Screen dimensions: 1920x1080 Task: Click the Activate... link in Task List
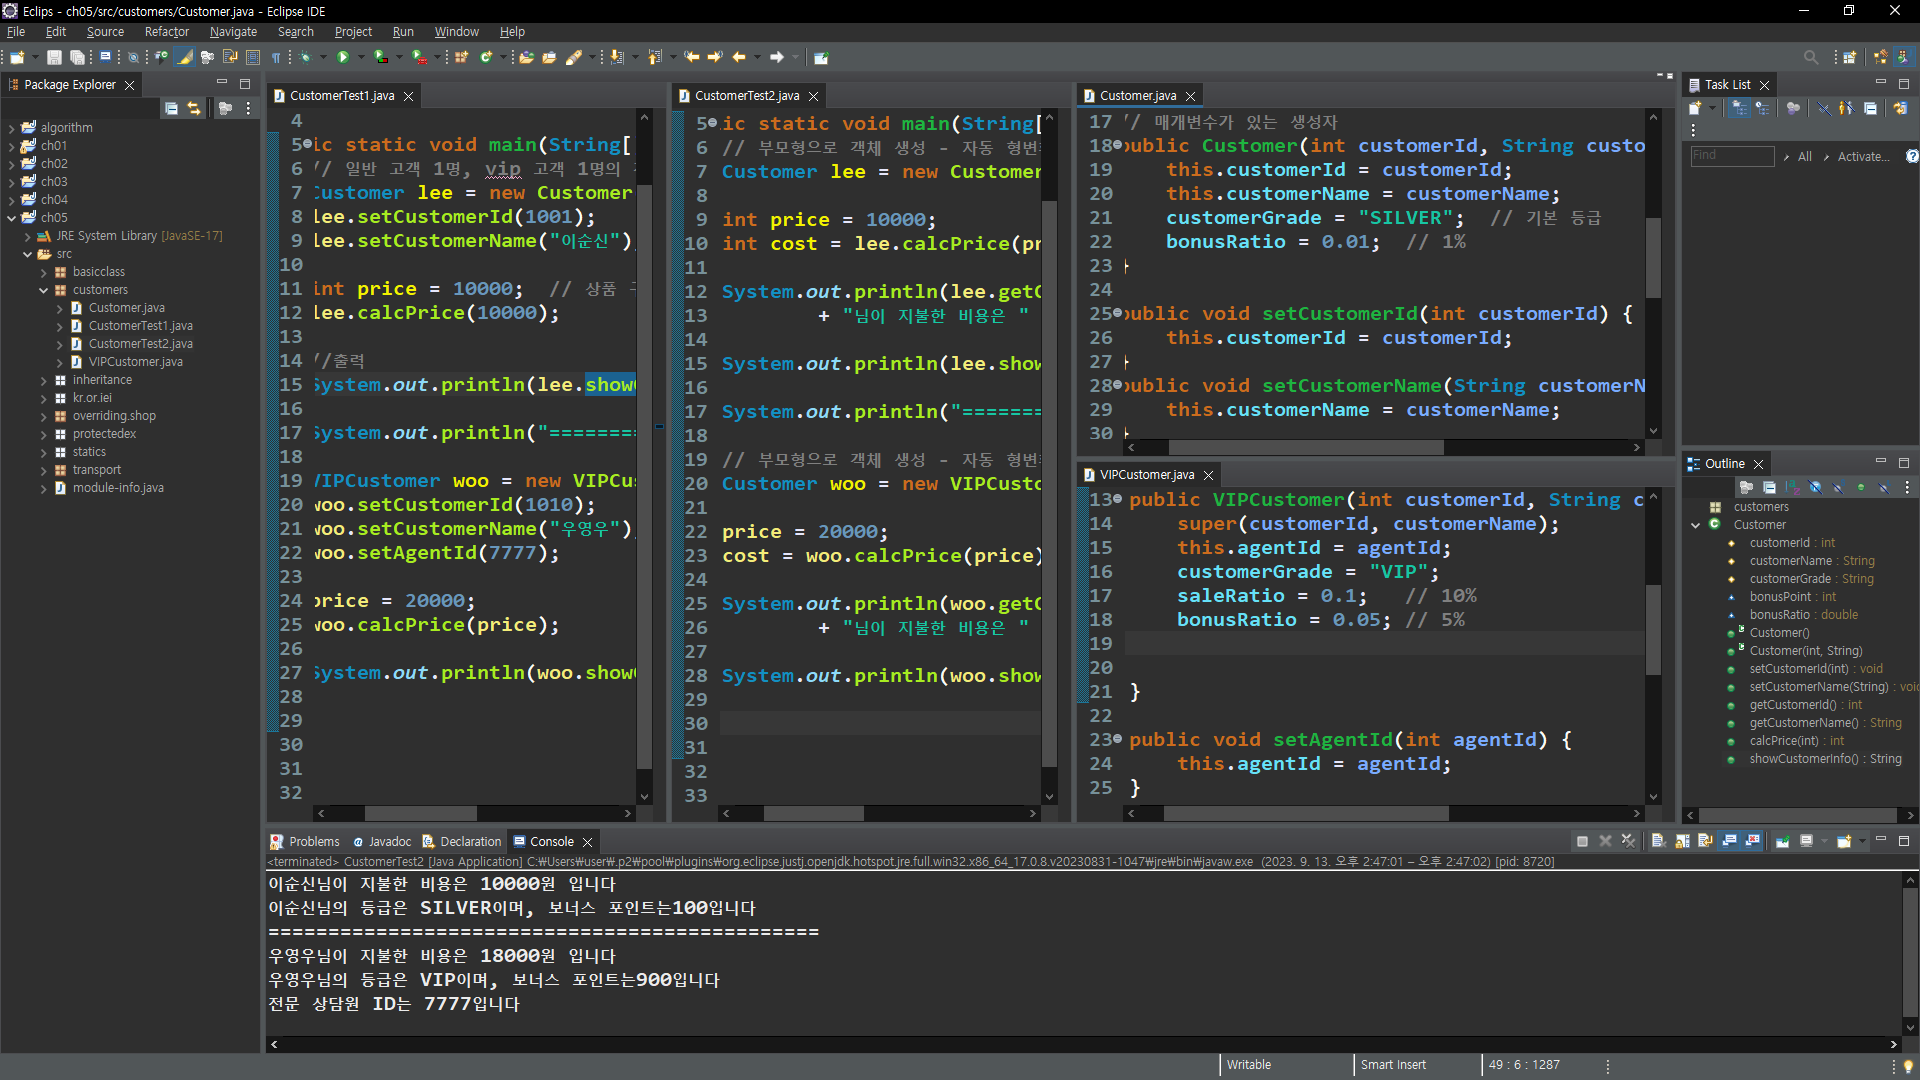1863,156
